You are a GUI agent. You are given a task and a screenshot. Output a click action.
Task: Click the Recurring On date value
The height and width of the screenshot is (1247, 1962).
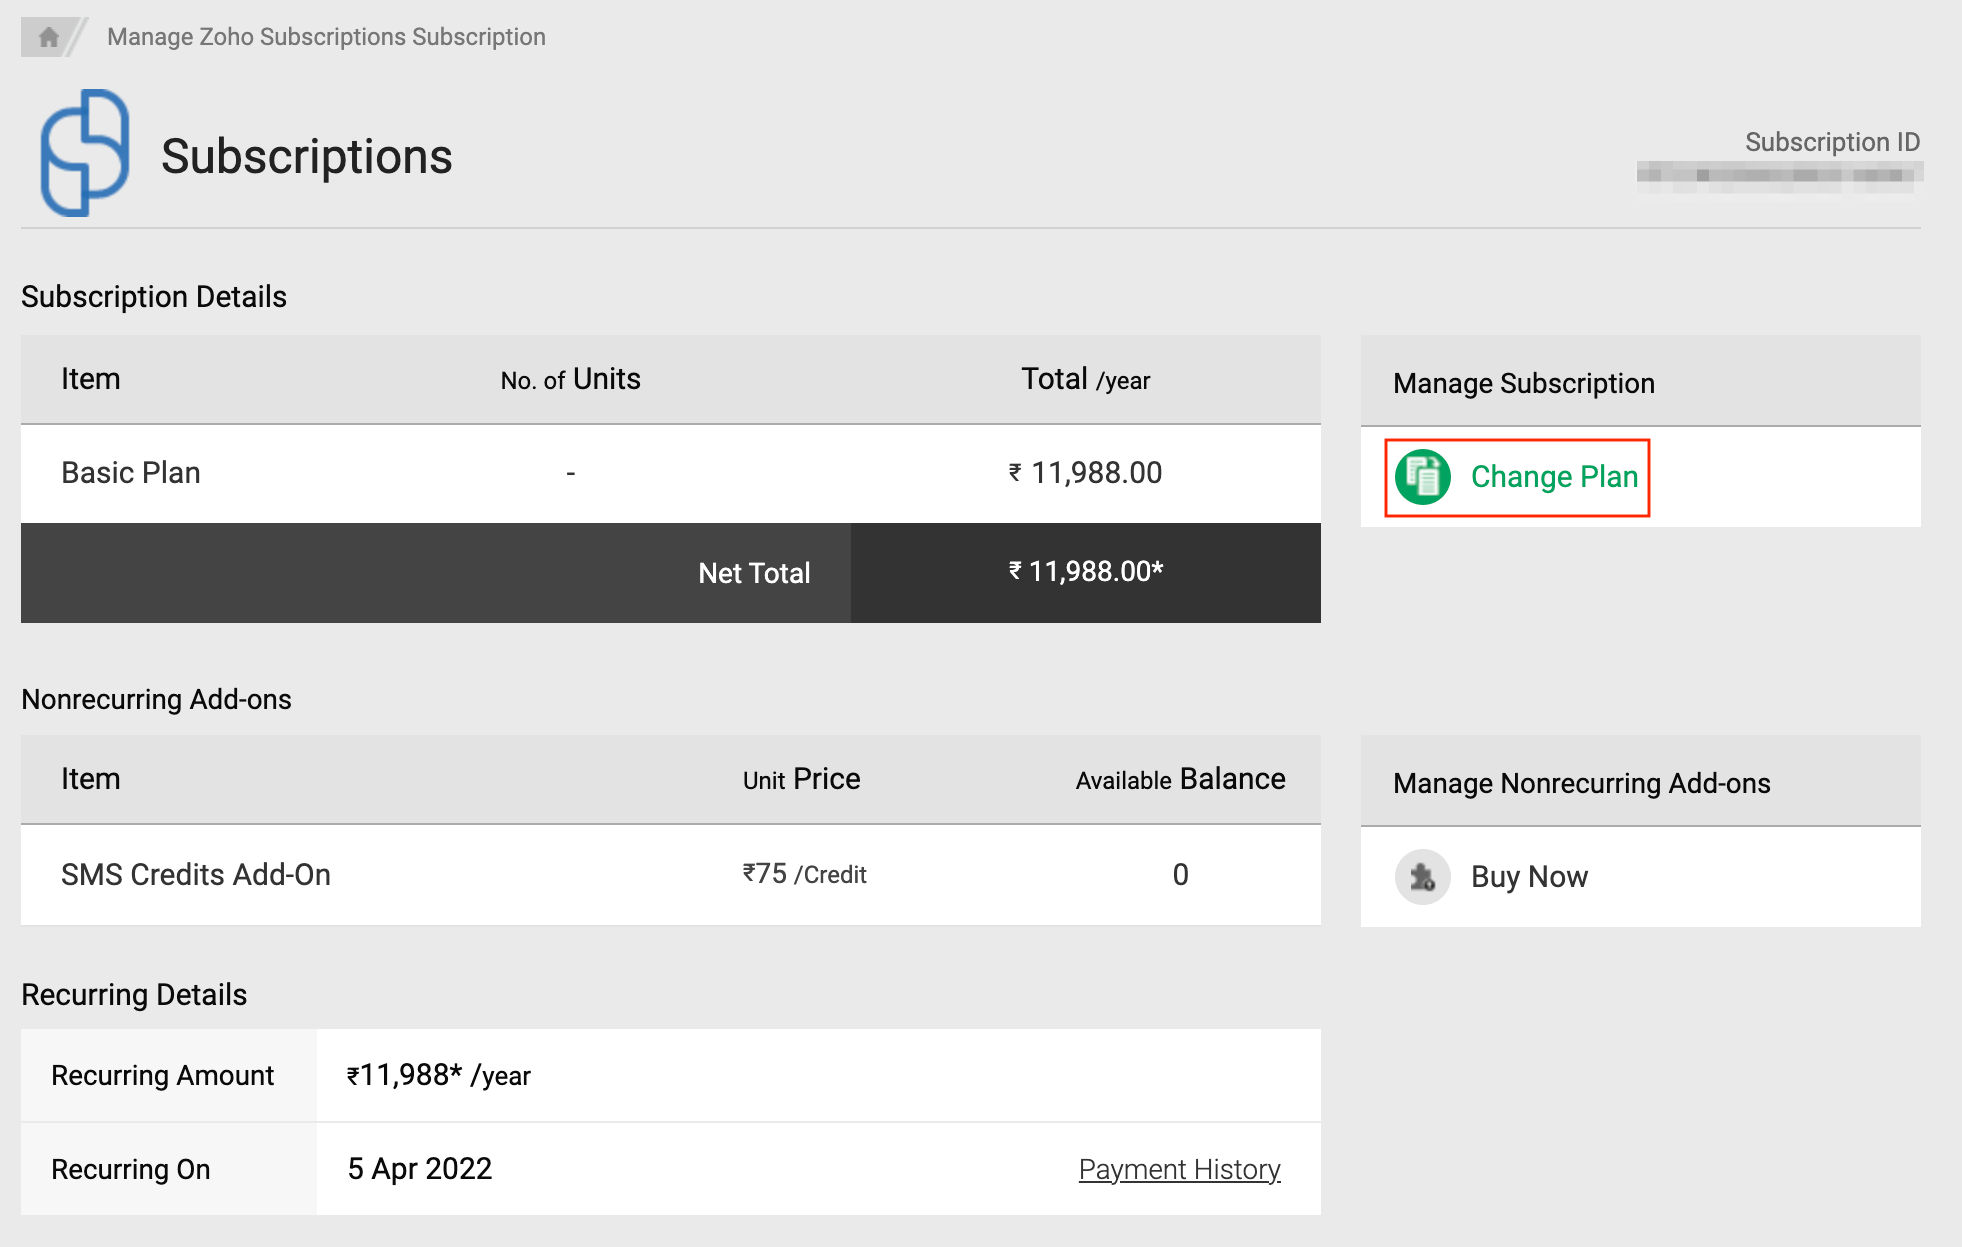tap(420, 1169)
